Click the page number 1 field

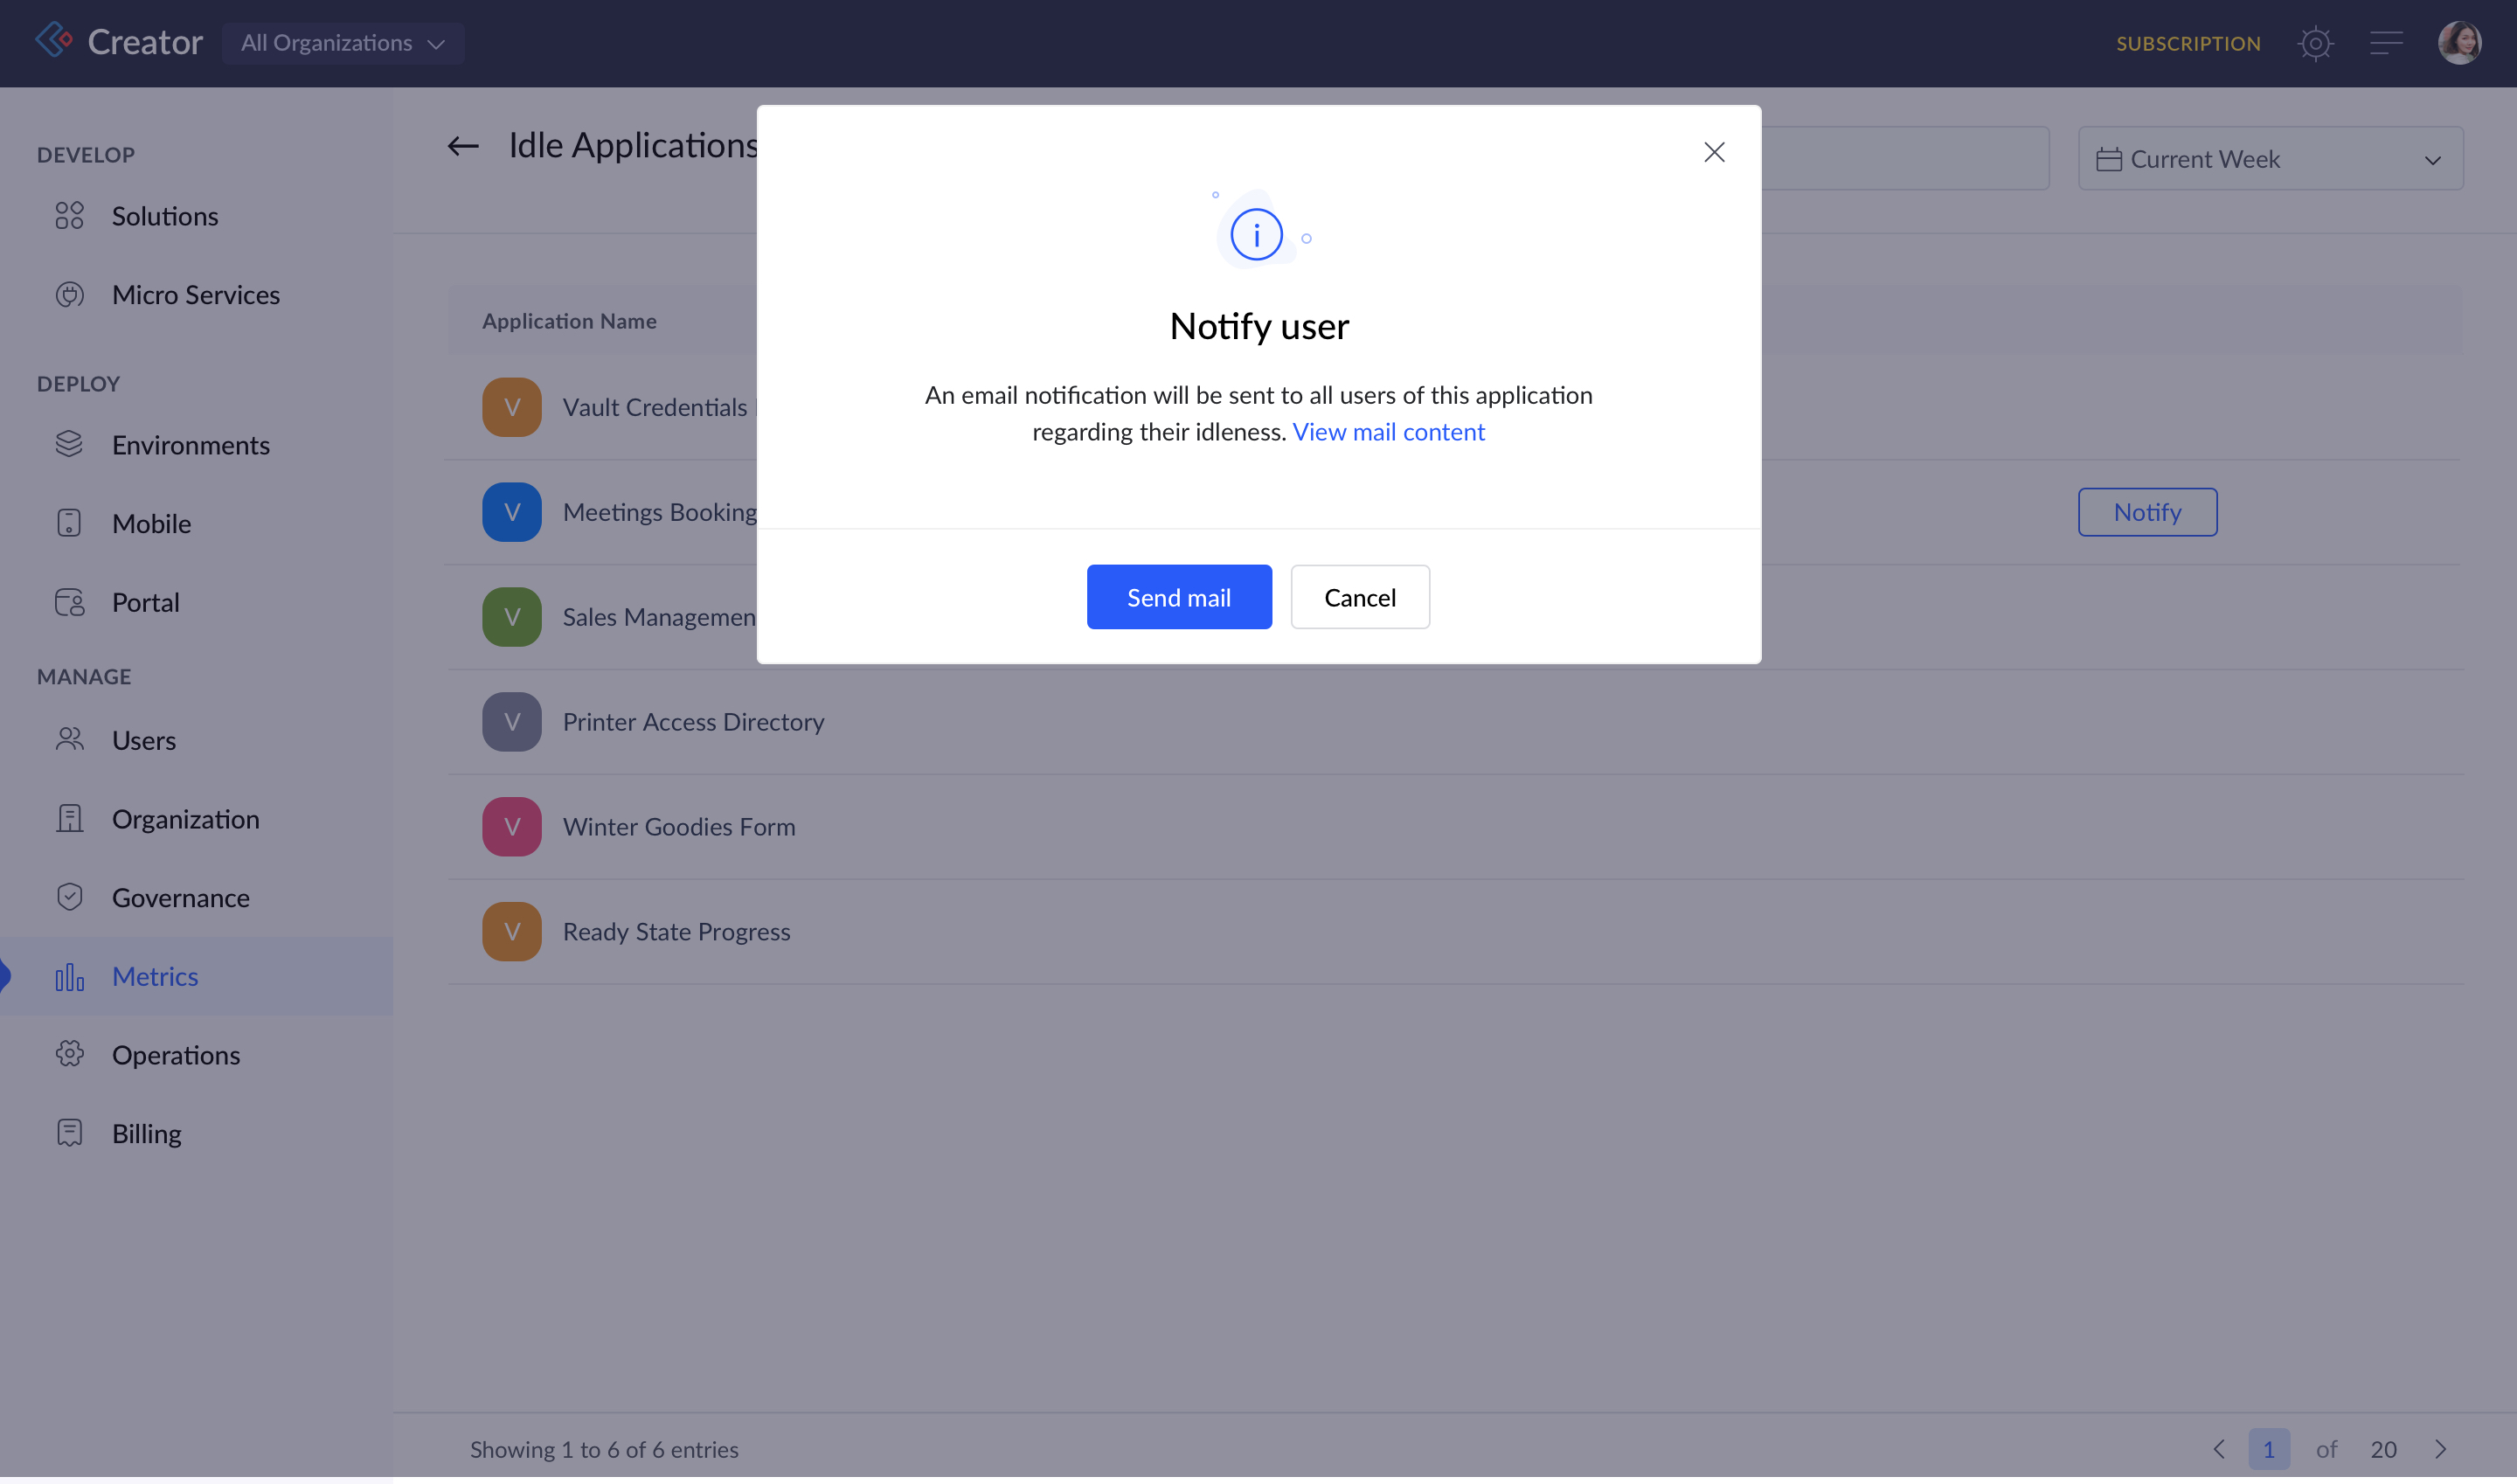[2268, 1449]
